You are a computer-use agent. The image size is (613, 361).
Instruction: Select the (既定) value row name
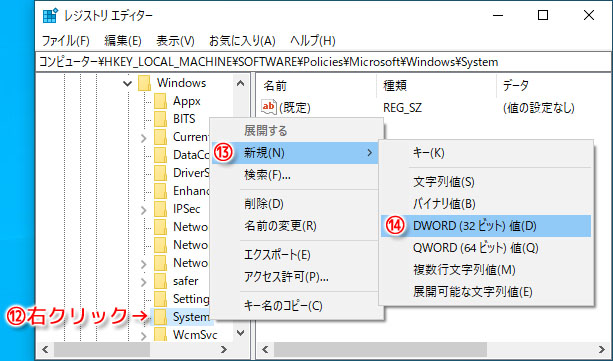click(x=295, y=108)
